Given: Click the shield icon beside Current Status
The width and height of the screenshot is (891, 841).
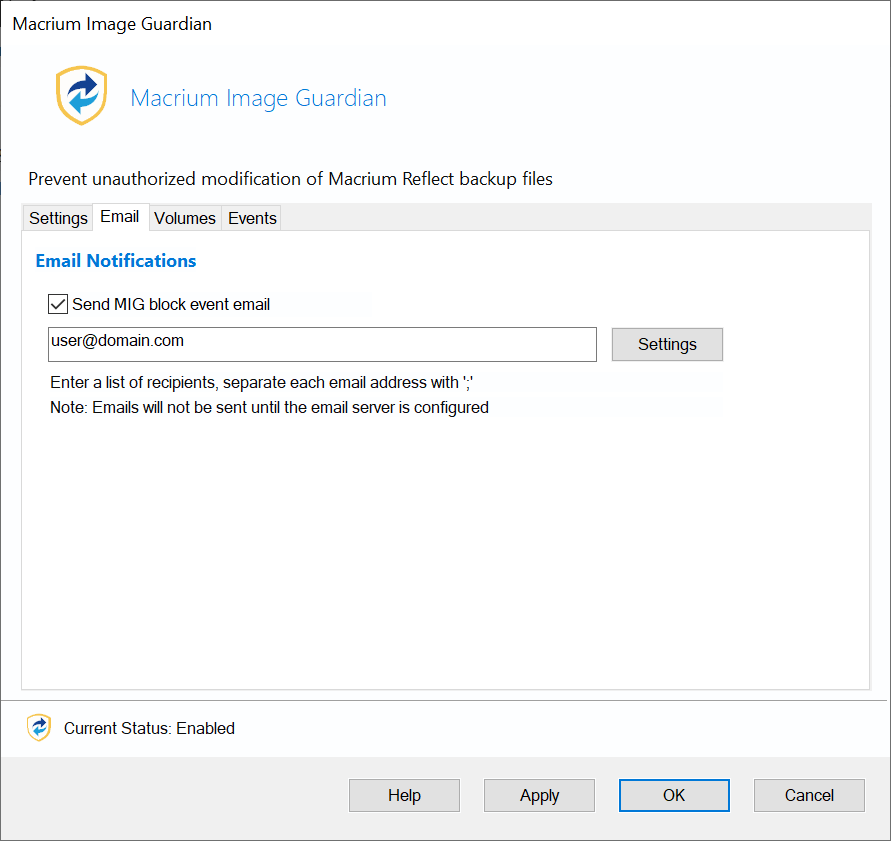Looking at the screenshot, I should 39,728.
